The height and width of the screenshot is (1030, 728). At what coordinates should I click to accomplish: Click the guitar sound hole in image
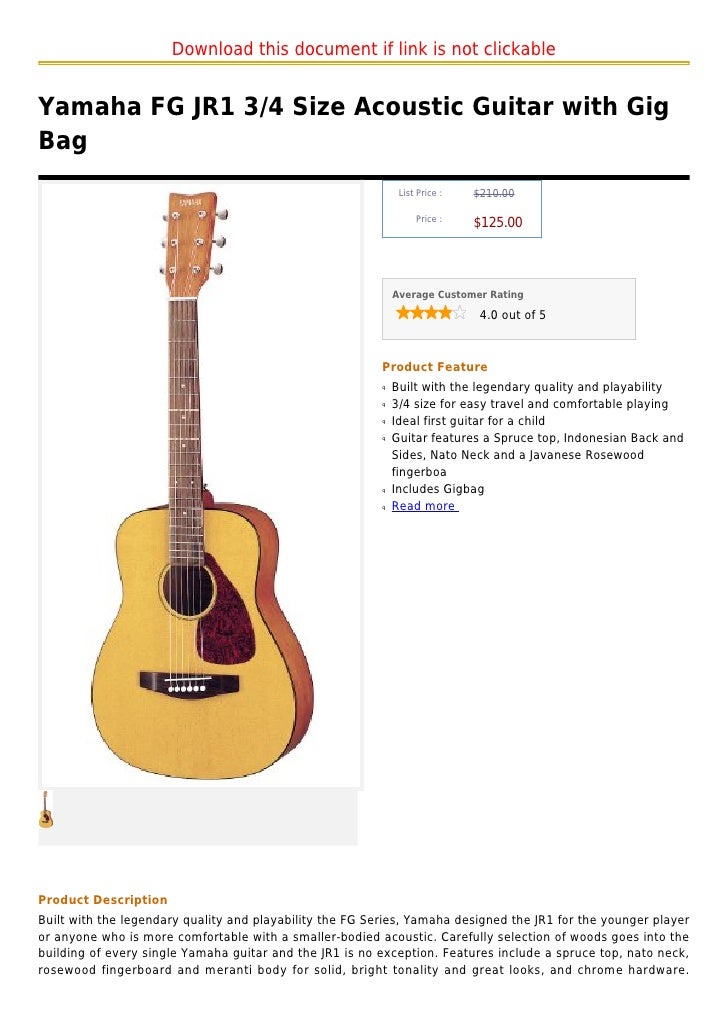189,590
